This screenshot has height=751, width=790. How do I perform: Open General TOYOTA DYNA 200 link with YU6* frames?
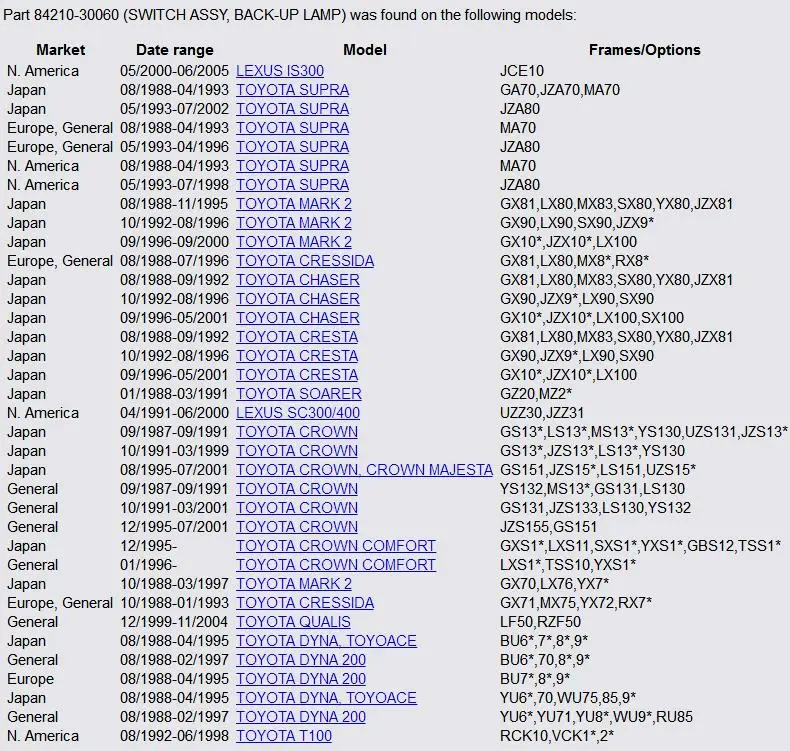coord(301,717)
